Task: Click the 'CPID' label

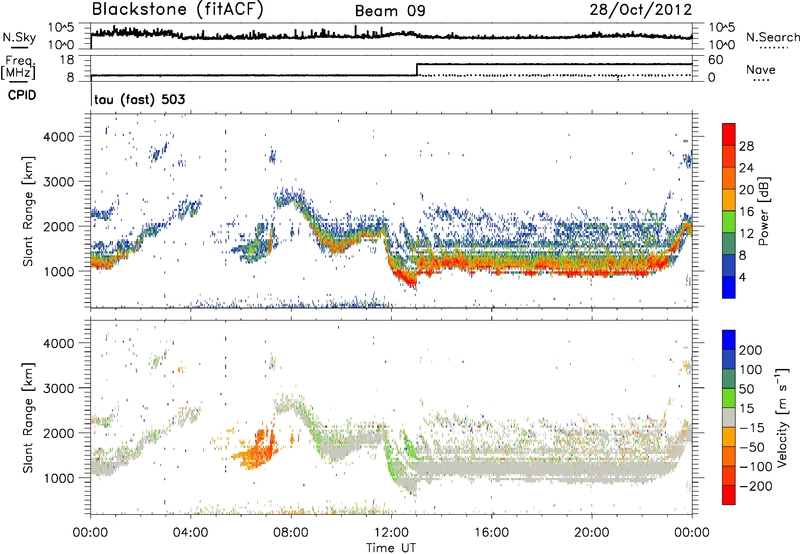Action: tap(22, 95)
